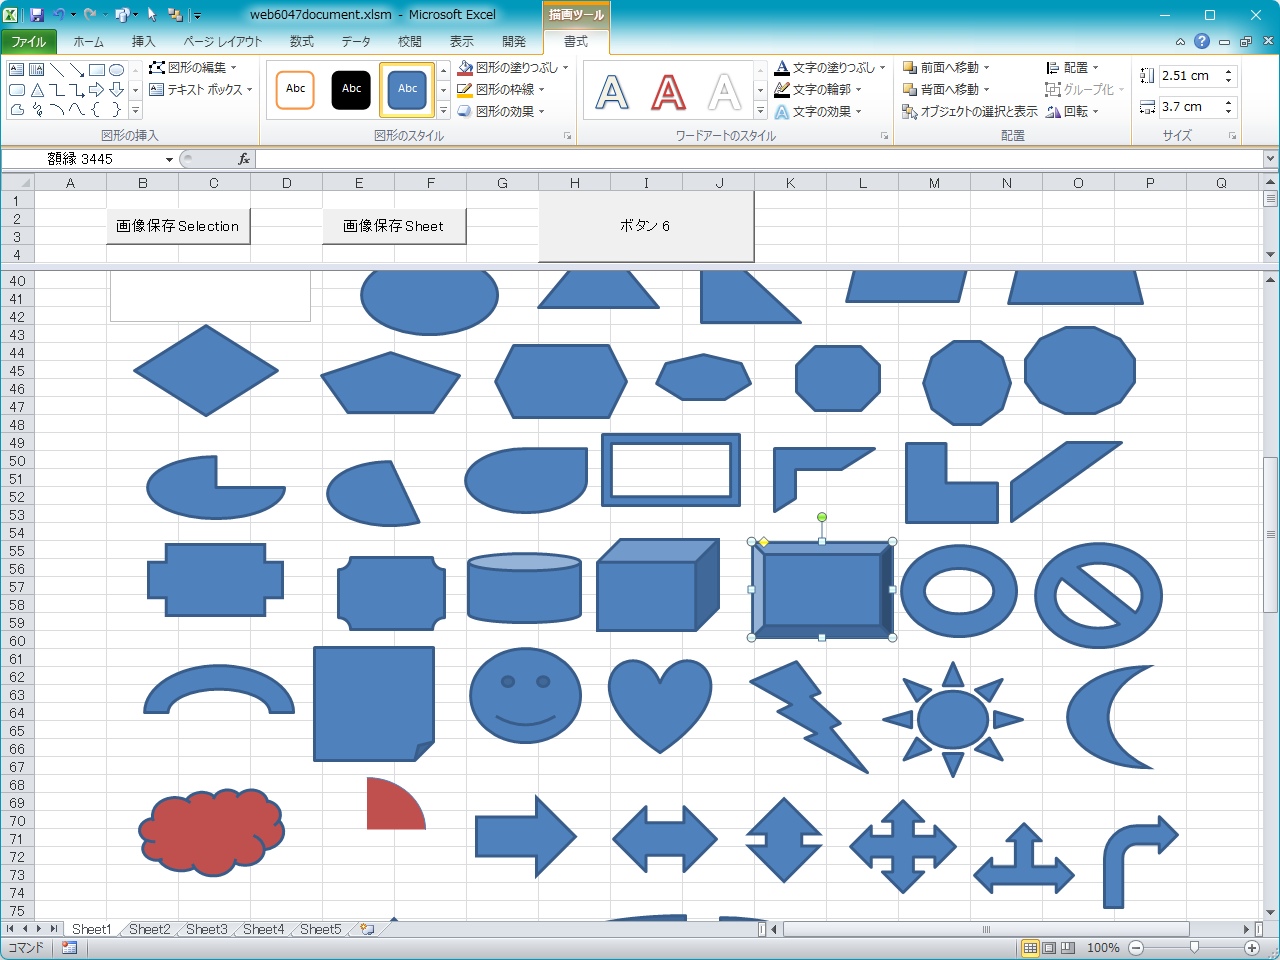1280x960 pixels.
Task: Click the red cloud shape on sheet
Action: [211, 831]
